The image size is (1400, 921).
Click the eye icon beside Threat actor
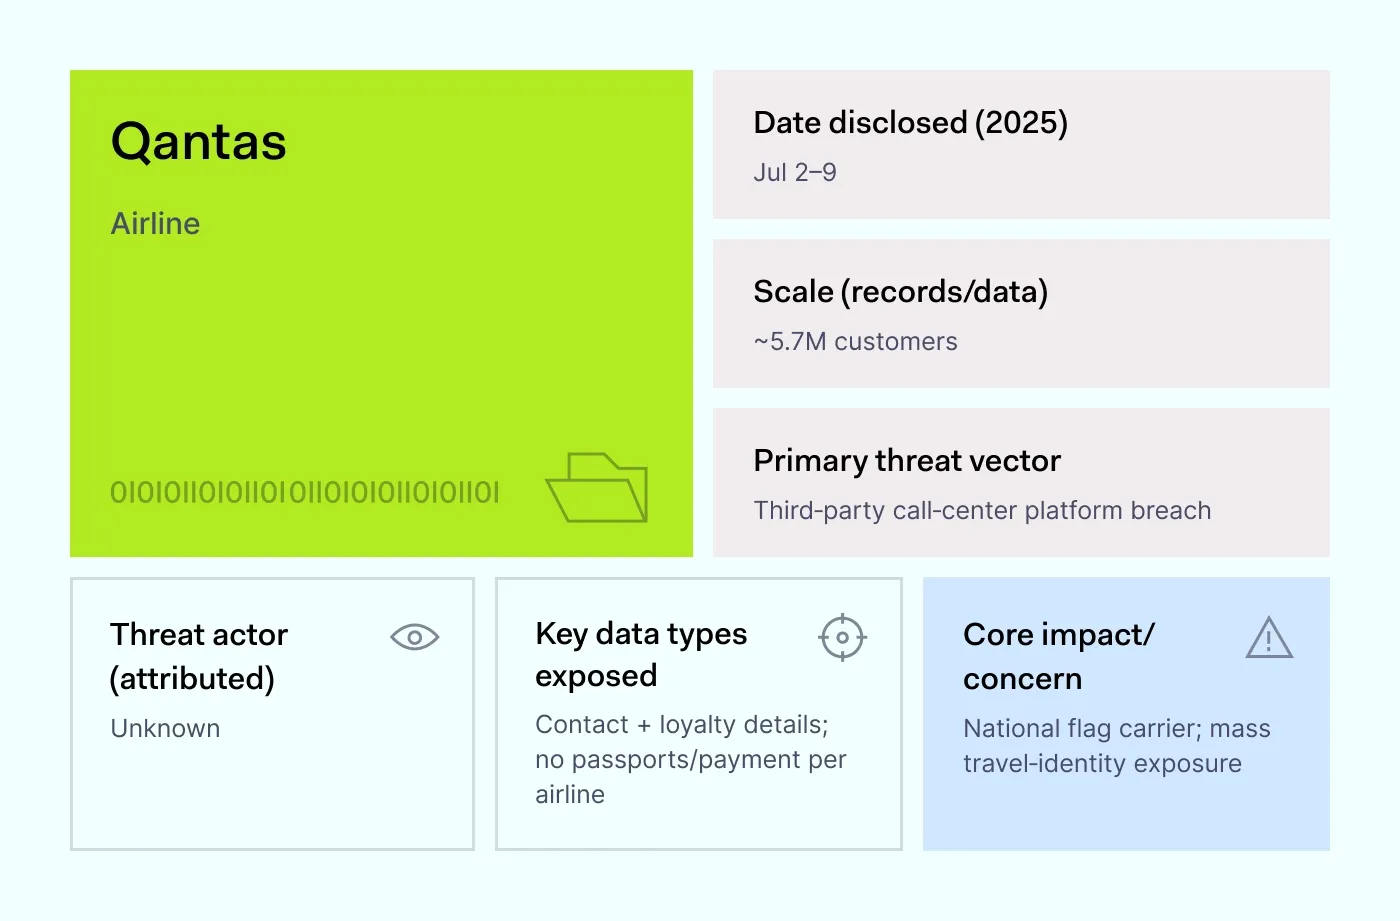[x=414, y=637]
